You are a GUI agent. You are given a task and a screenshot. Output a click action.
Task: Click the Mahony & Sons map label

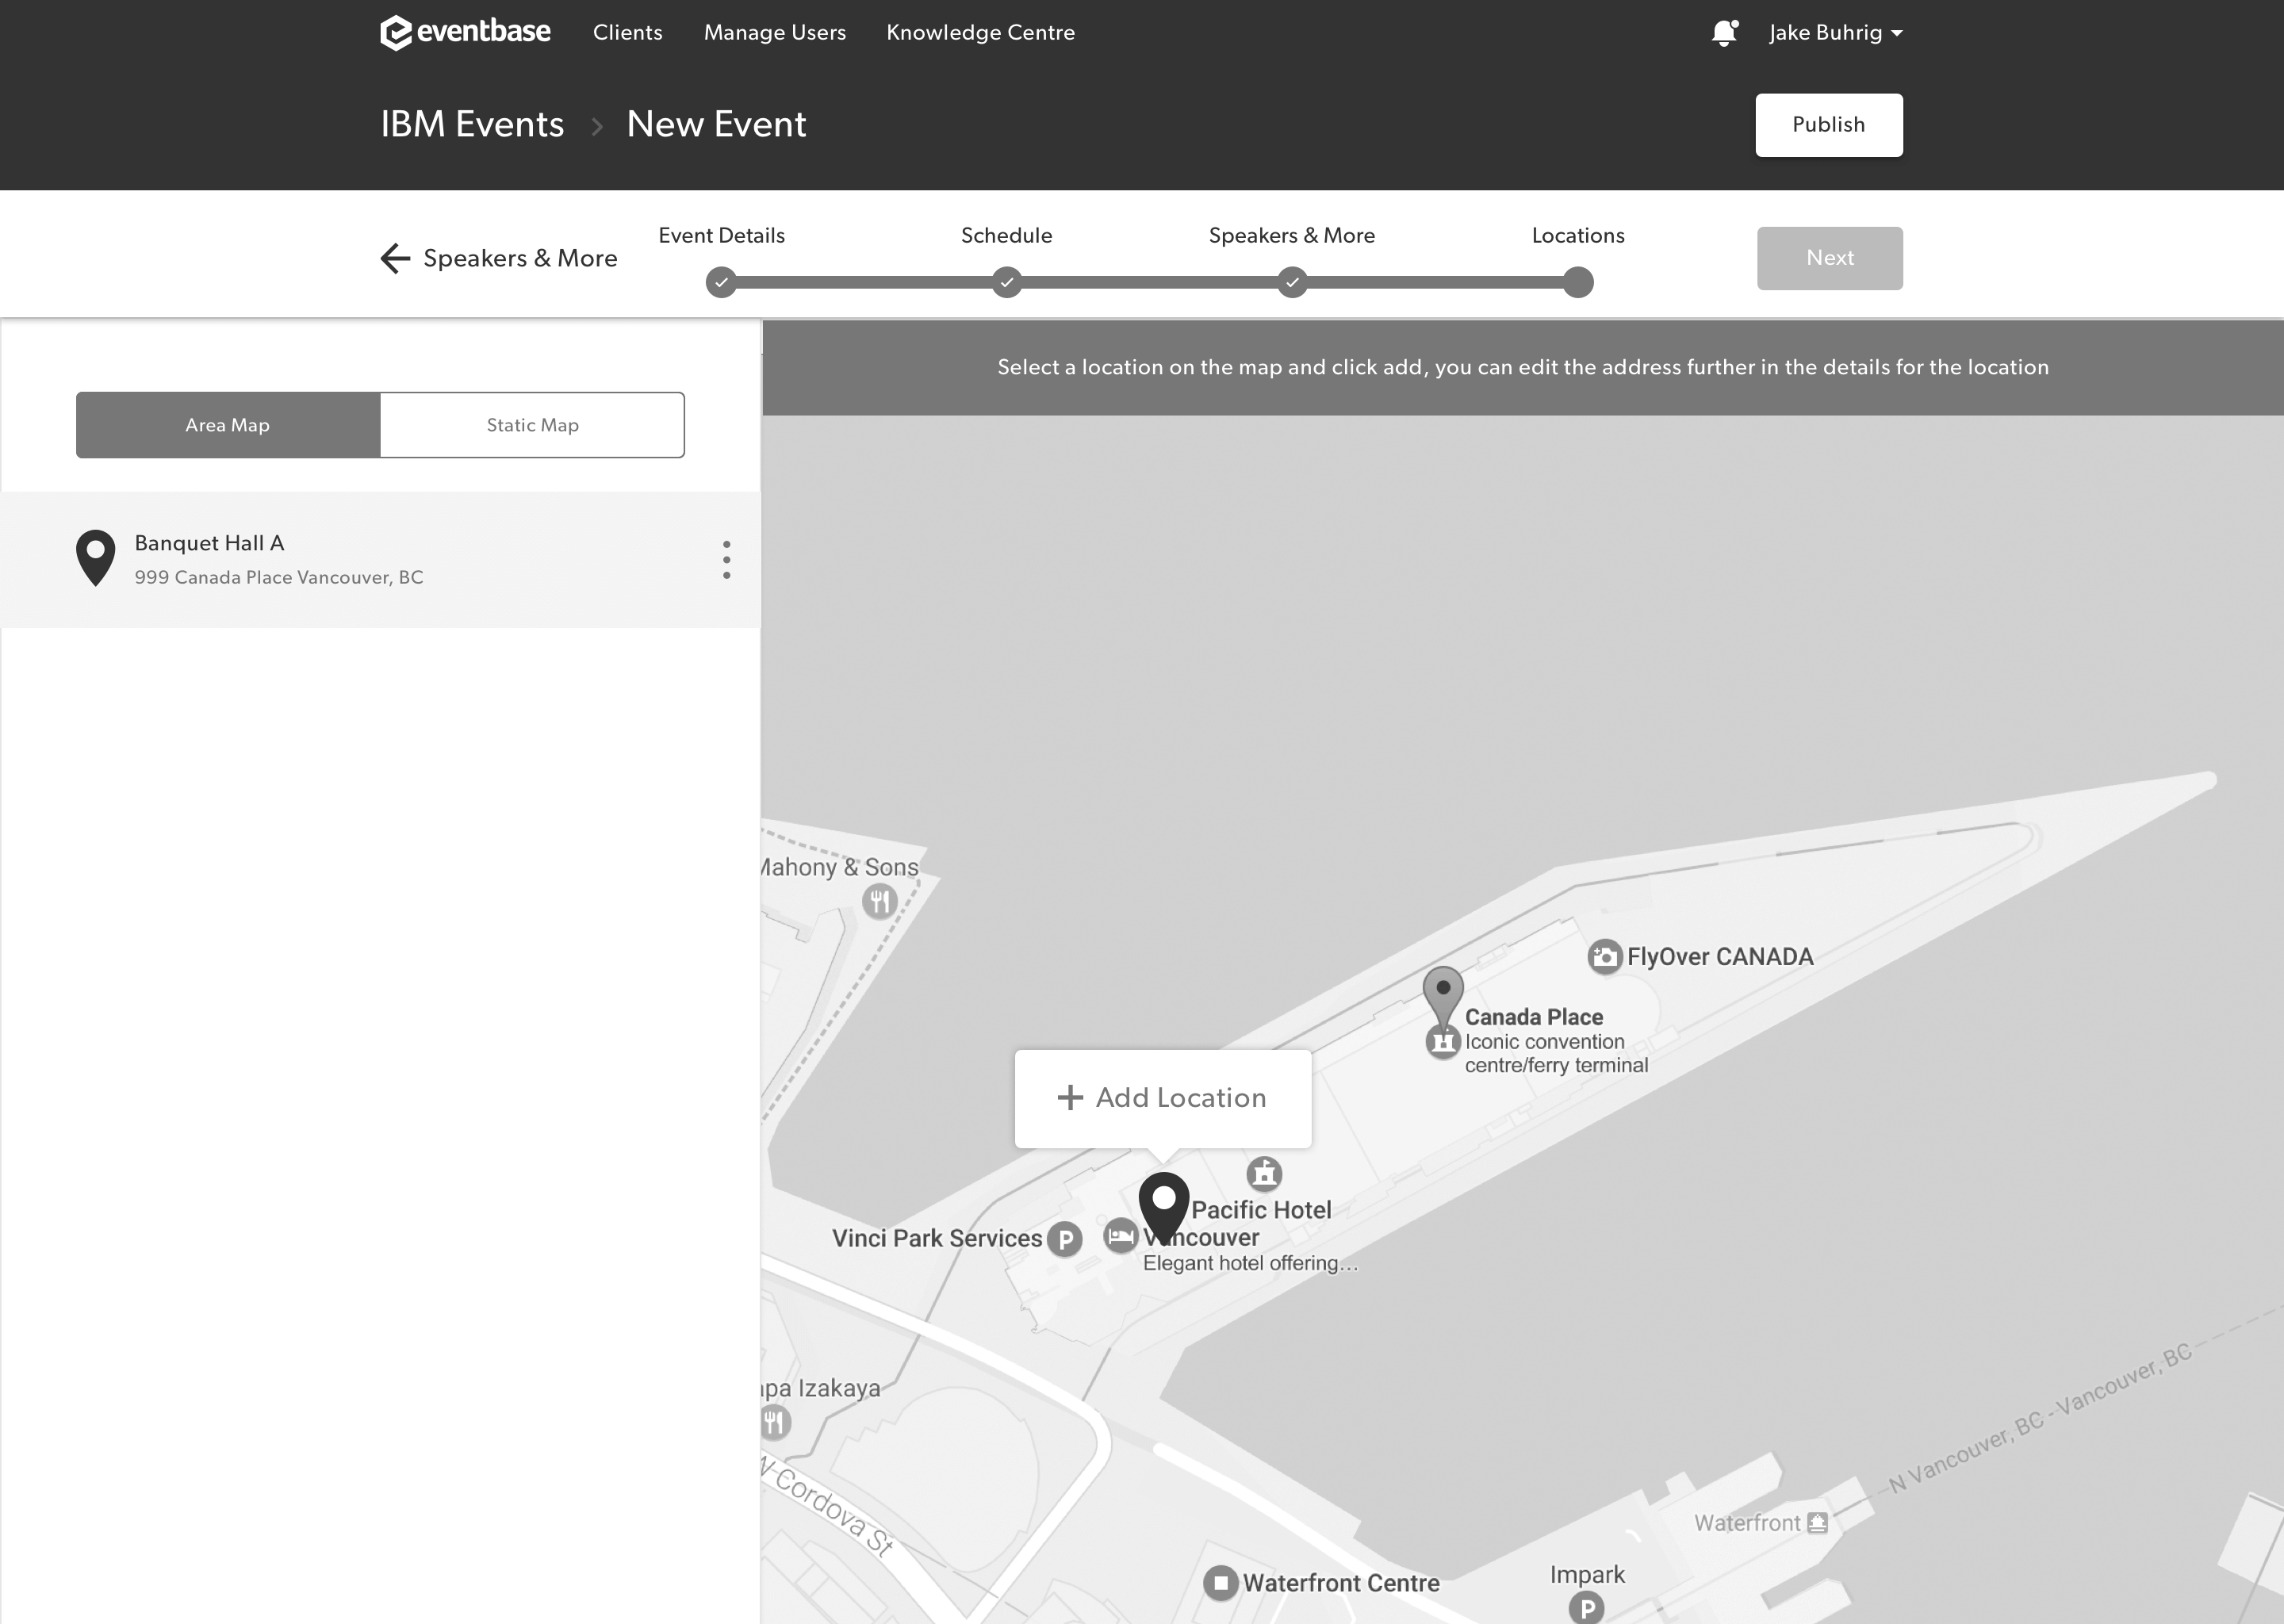point(840,867)
